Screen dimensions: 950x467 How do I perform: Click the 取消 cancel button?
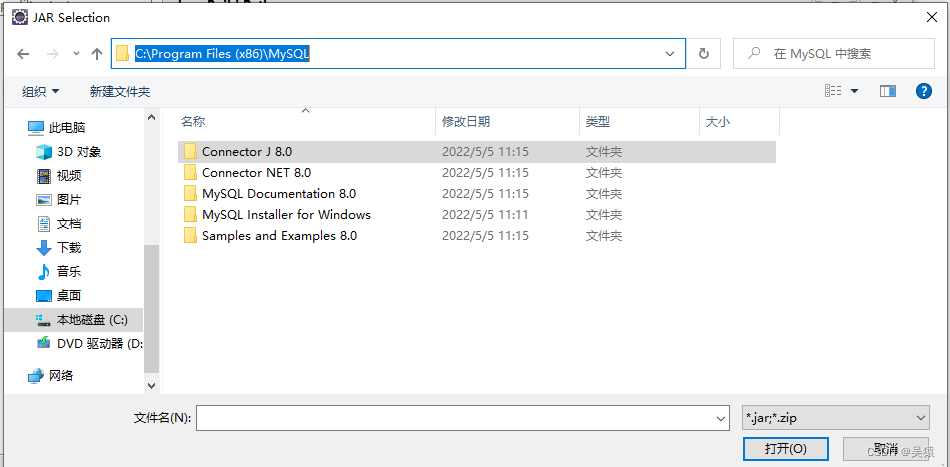(x=886, y=448)
